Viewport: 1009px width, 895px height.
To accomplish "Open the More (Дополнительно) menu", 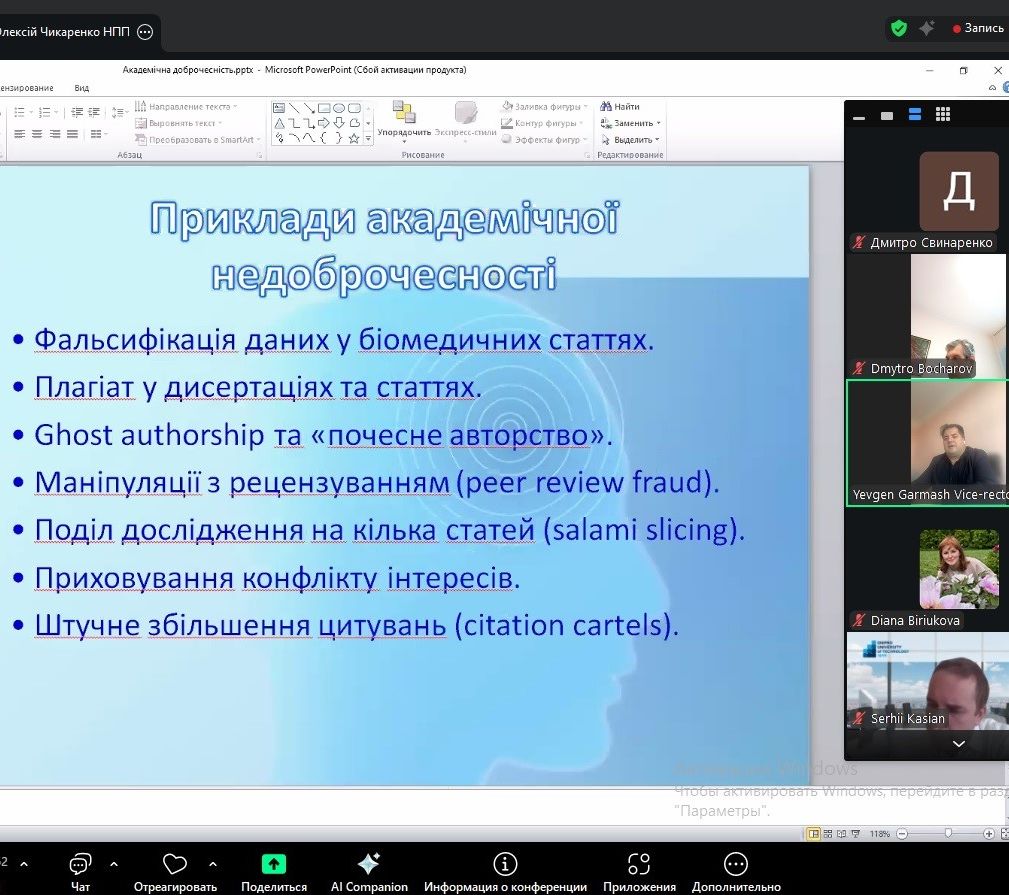I will [735, 864].
